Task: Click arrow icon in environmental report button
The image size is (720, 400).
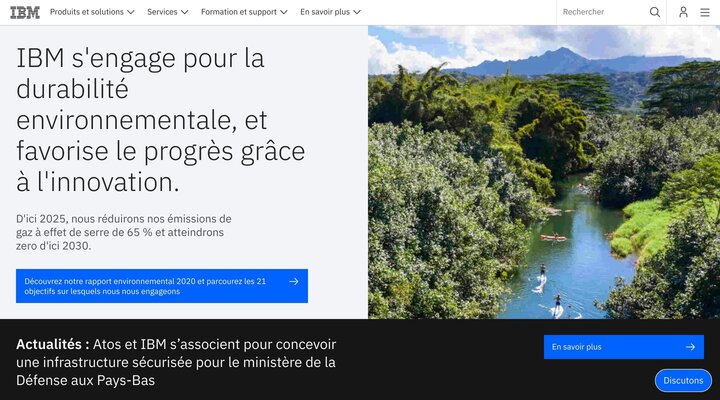Action: point(294,282)
